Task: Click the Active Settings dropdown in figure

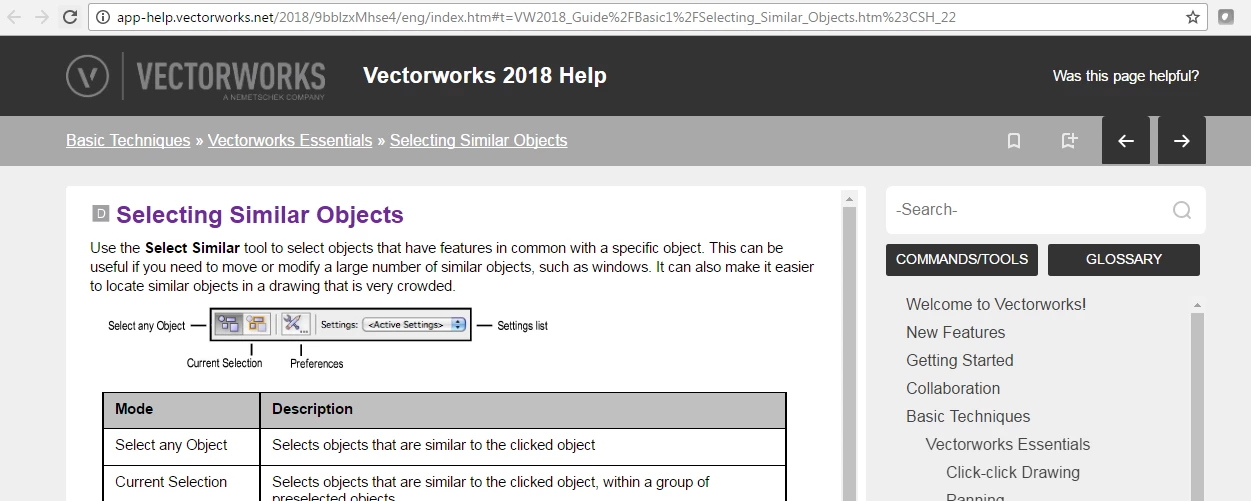Action: 415,324
